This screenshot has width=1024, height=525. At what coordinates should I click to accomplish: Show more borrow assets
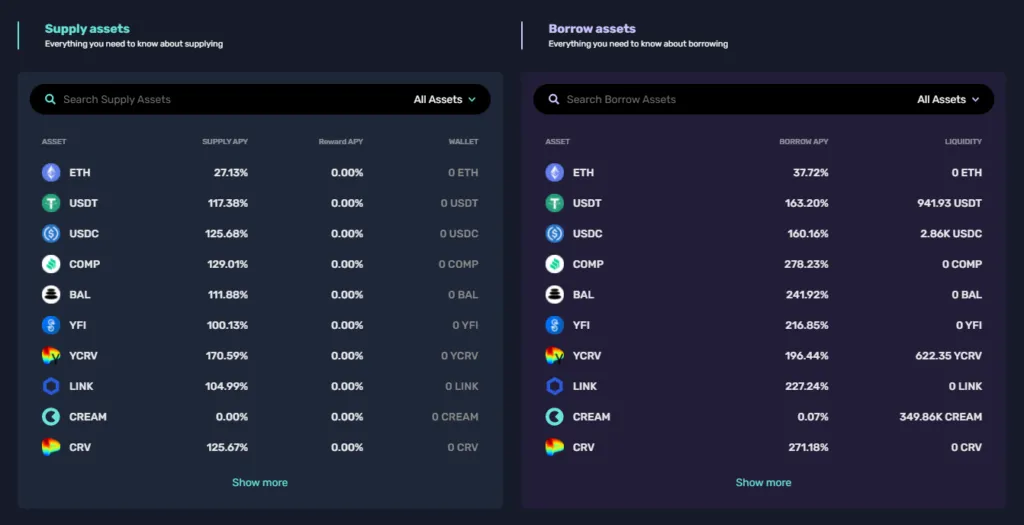pyautogui.click(x=763, y=483)
